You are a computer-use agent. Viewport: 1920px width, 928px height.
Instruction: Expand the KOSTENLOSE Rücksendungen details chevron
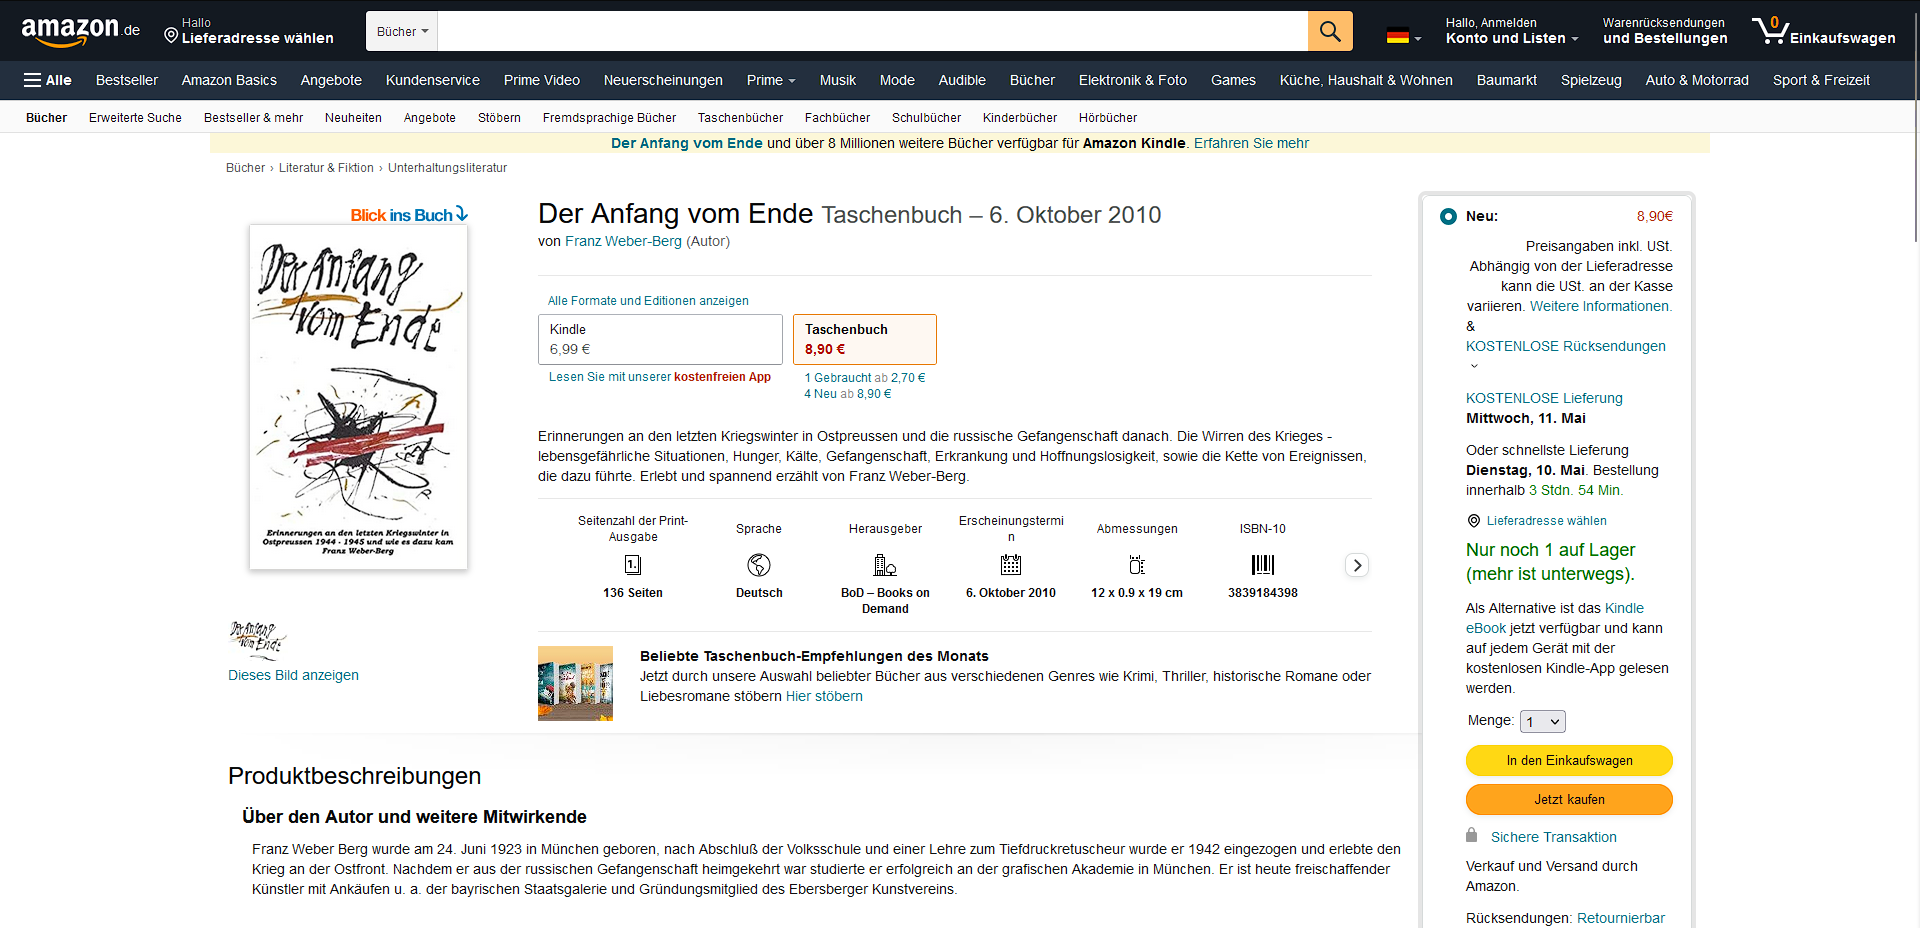1474,365
